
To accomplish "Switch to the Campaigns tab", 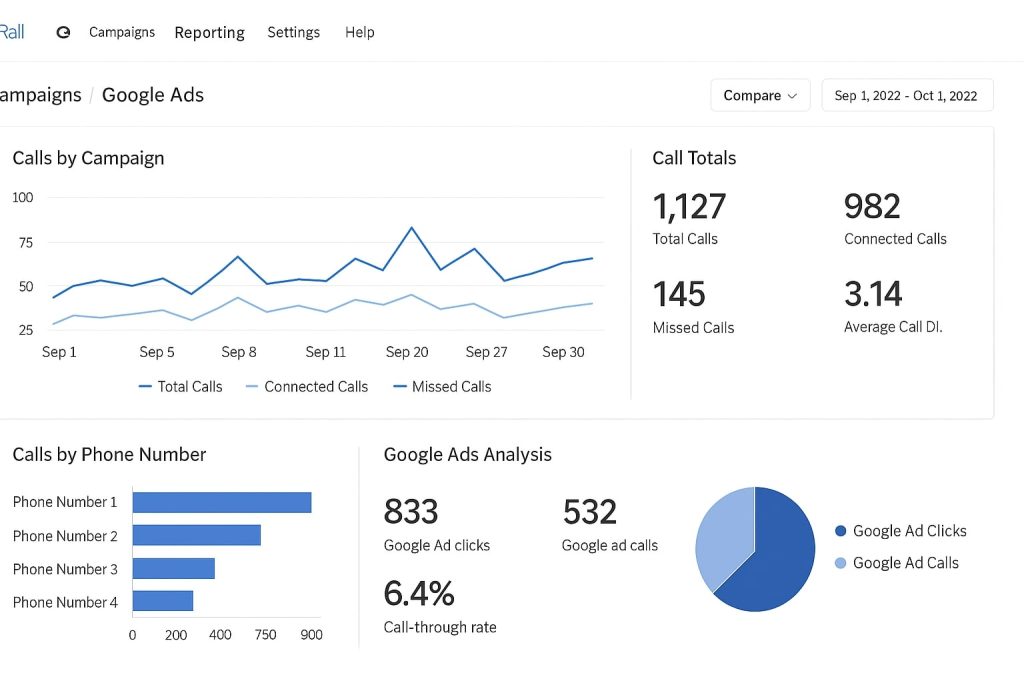I will click(122, 32).
